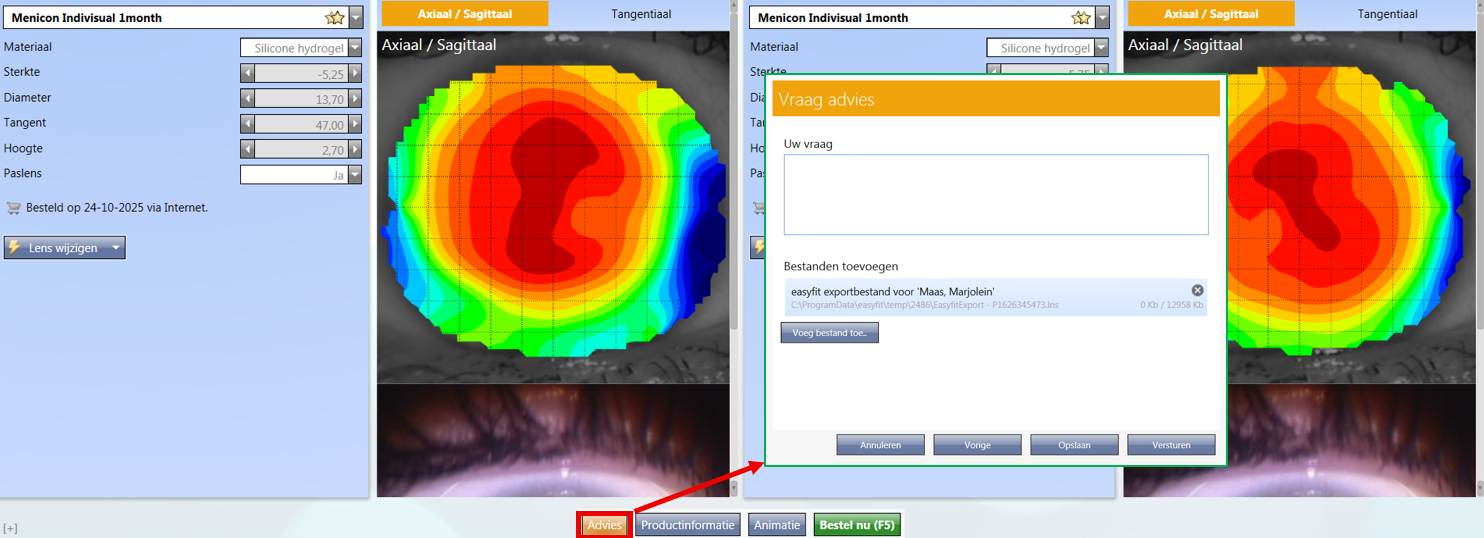Viewport: 1484px width, 538px height.
Task: Remove the easyfit export file attachment
Action: click(1197, 290)
